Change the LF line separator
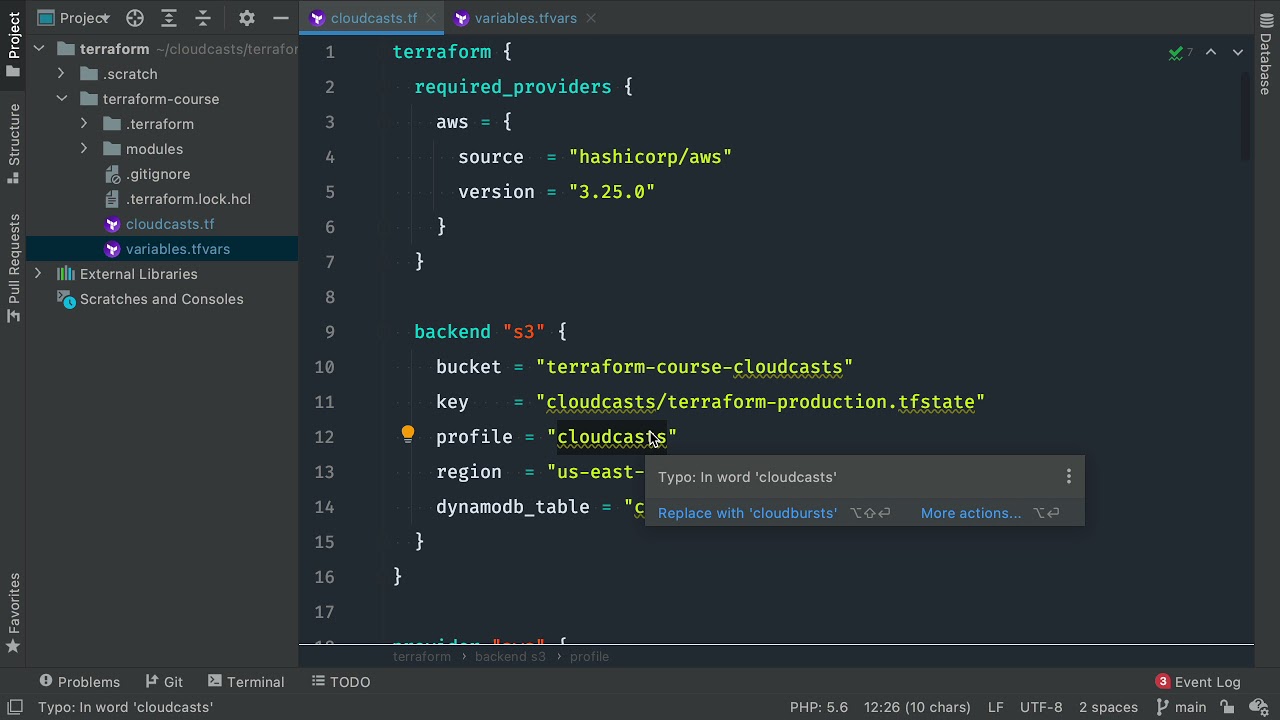This screenshot has width=1280, height=720. [x=996, y=707]
